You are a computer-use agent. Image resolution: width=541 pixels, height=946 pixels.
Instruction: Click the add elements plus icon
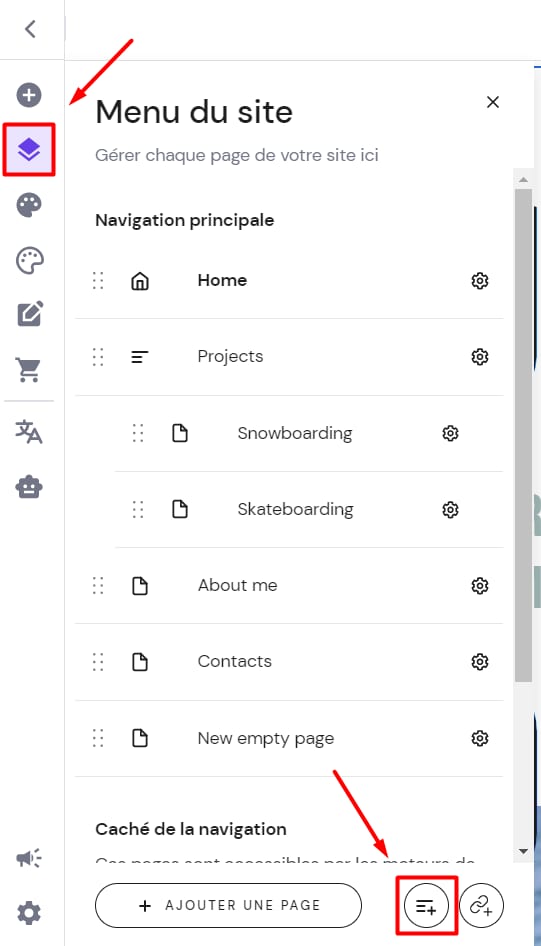29,95
